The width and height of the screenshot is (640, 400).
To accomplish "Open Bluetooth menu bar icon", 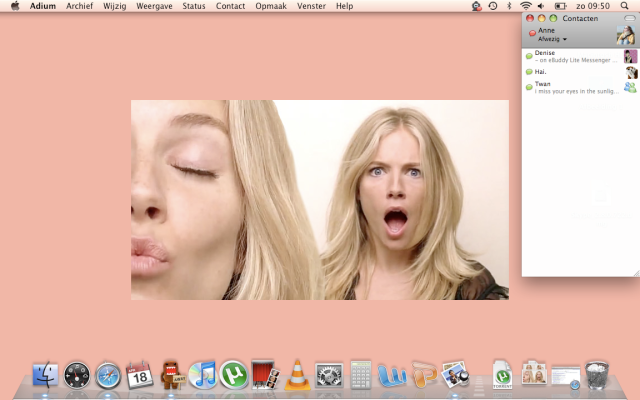I will click(509, 6).
